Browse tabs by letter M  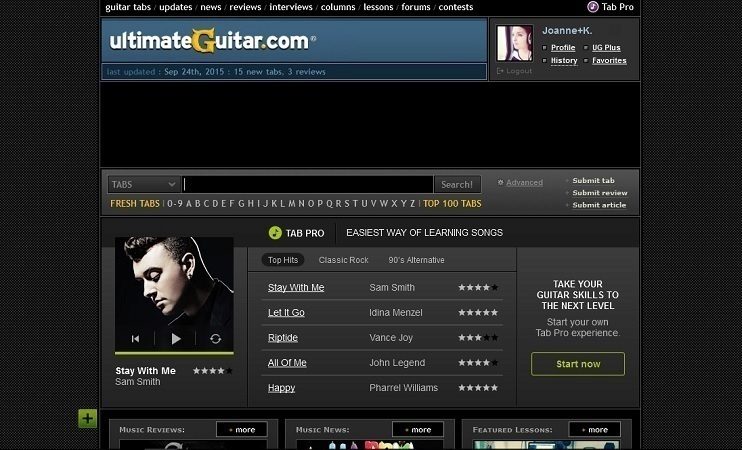[x=292, y=203]
